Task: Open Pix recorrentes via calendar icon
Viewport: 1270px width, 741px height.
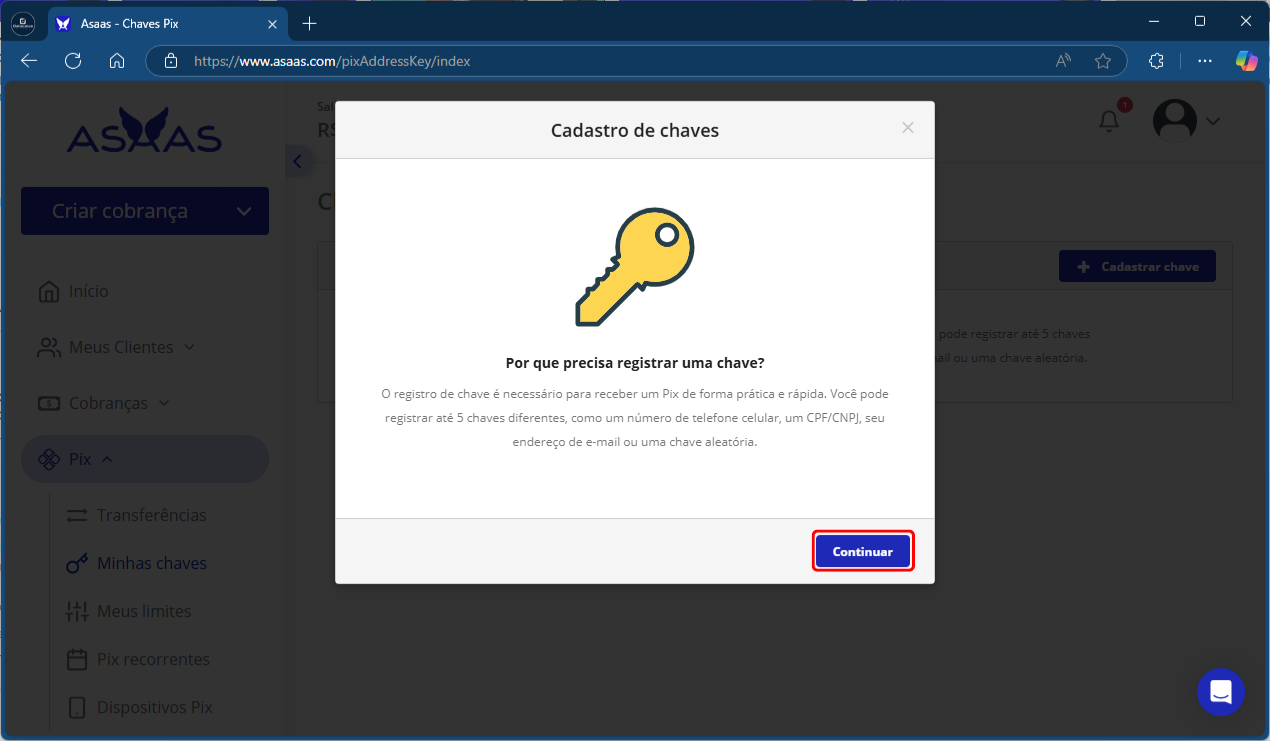Action: tap(77, 658)
